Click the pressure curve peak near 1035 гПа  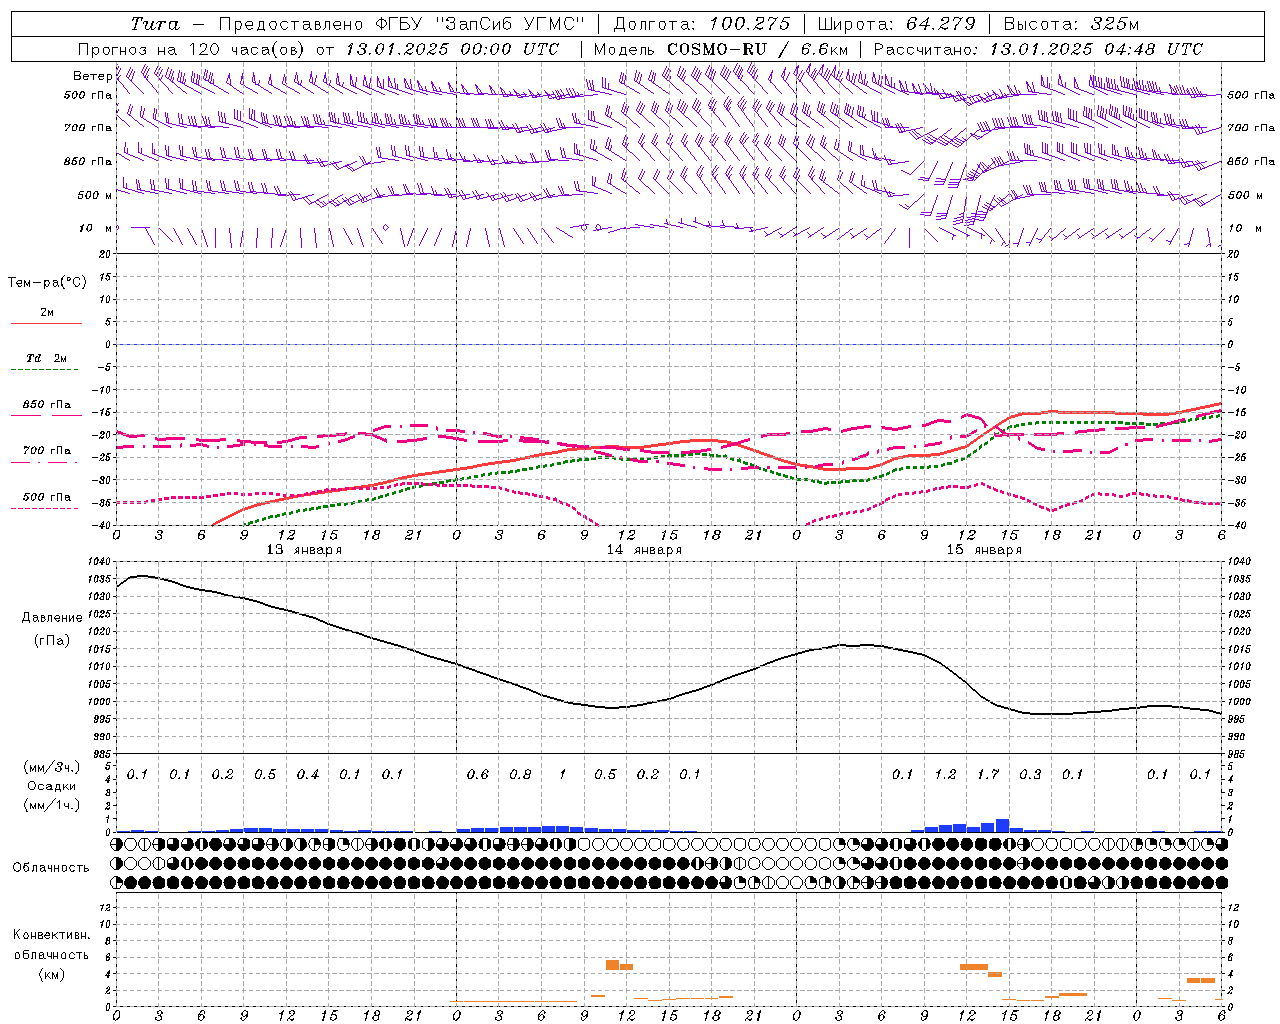[x=141, y=576]
